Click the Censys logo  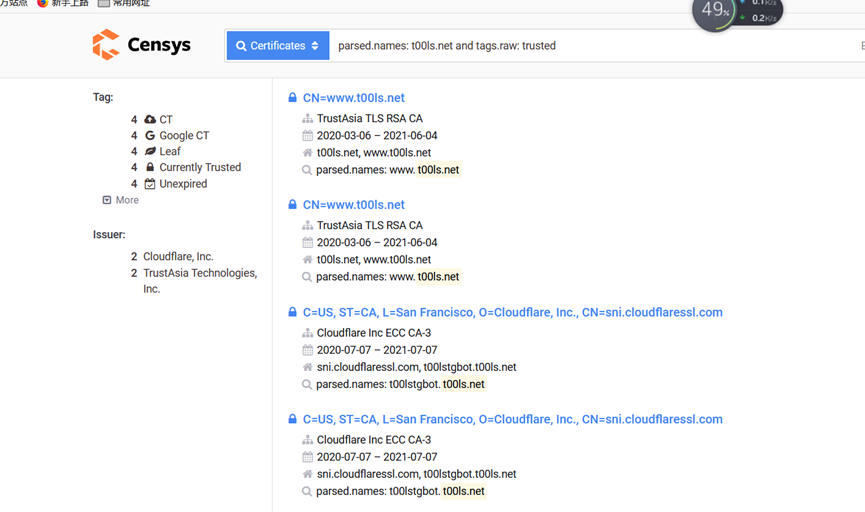[x=141, y=45]
